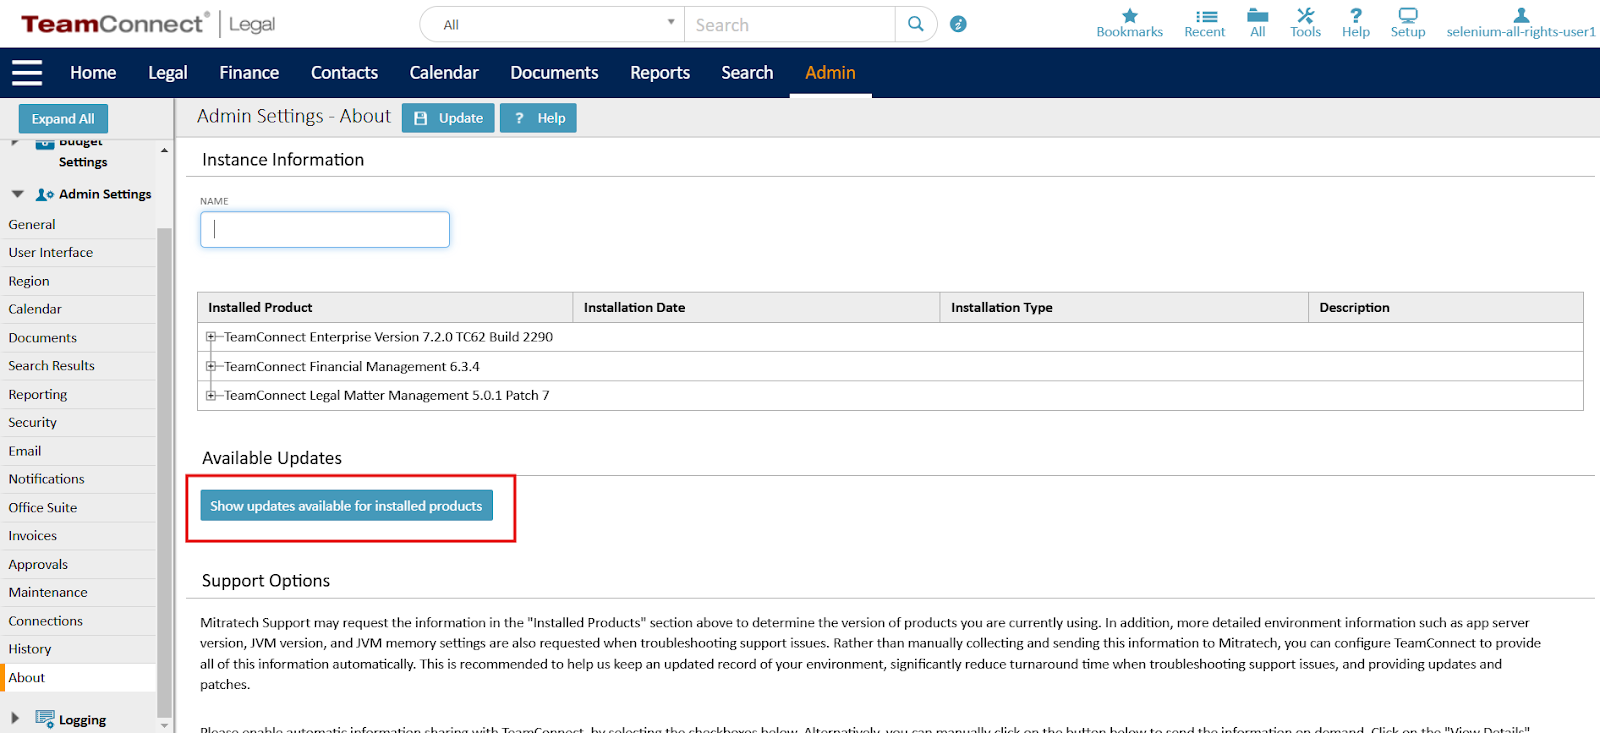Click Show updates available for installed products
This screenshot has width=1600, height=733.
click(x=346, y=506)
